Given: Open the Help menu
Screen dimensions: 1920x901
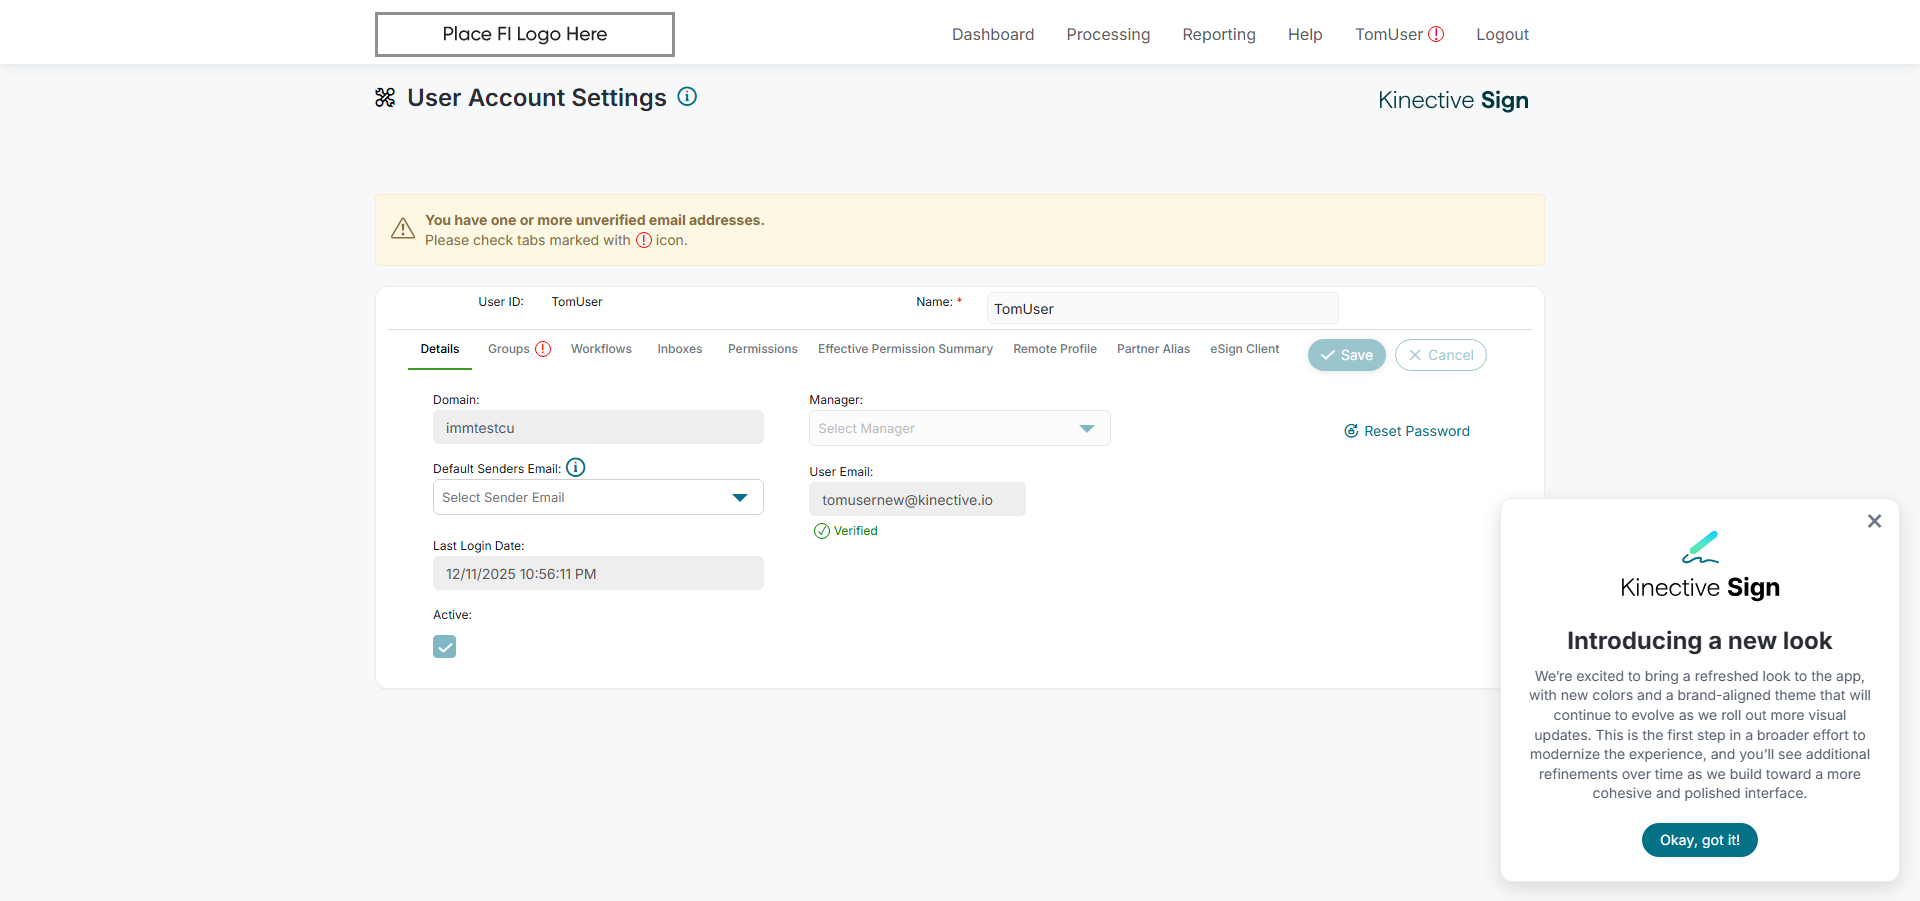Looking at the screenshot, I should point(1305,34).
